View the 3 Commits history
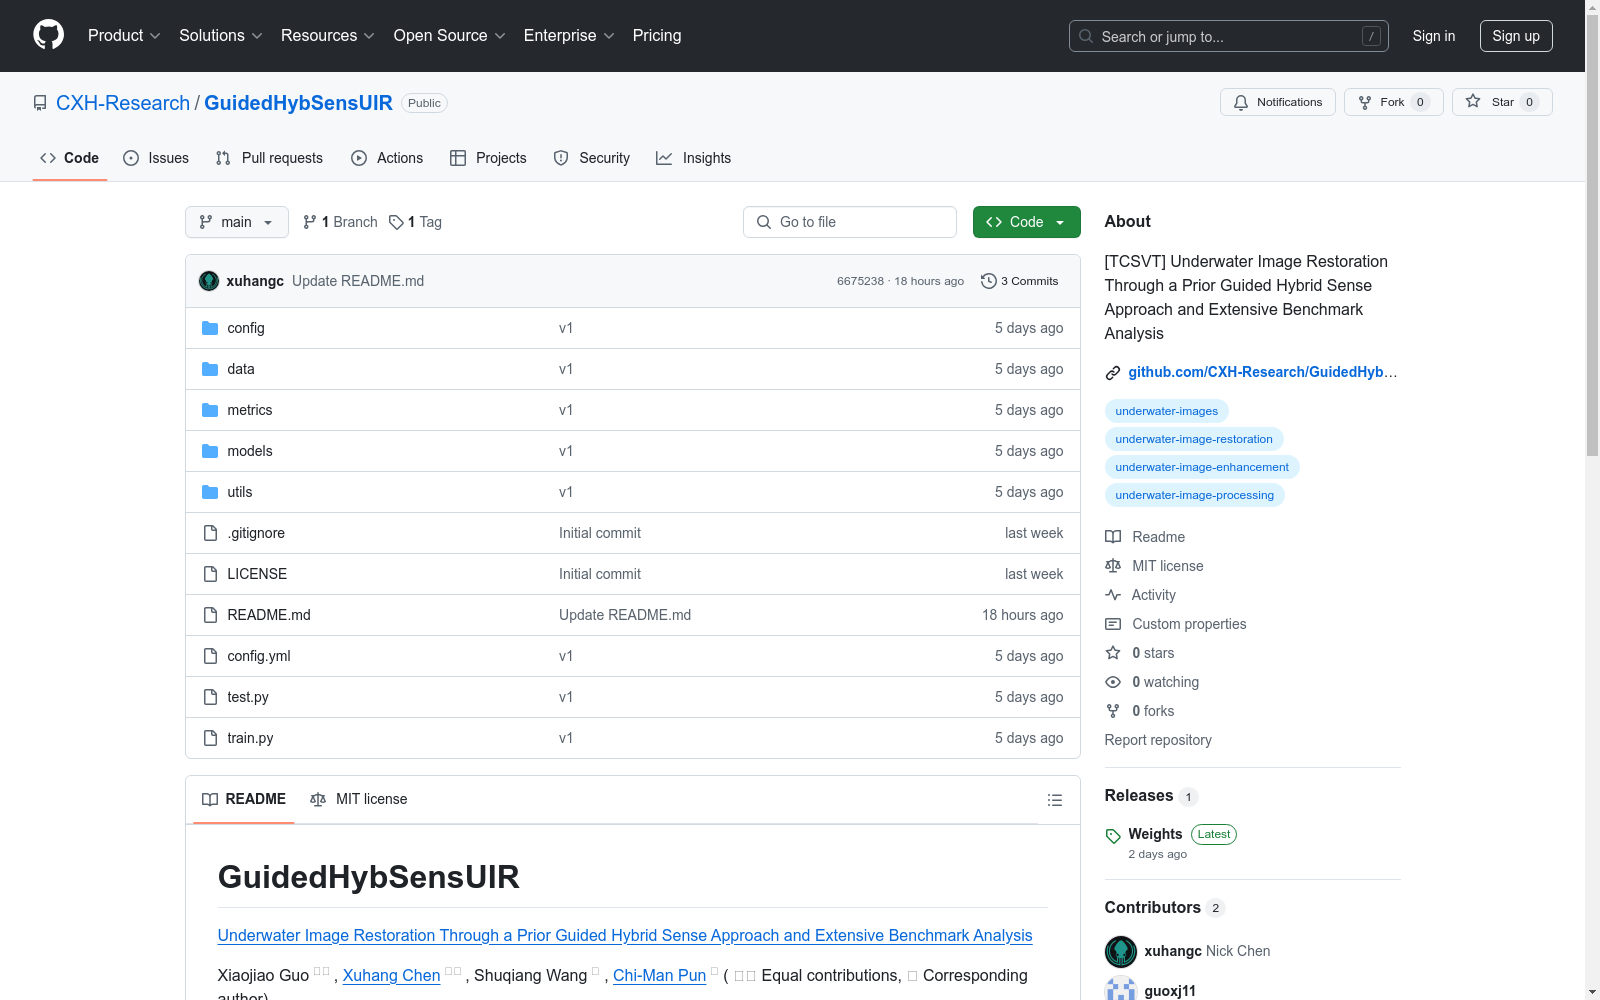1600x1000 pixels. point(1020,281)
